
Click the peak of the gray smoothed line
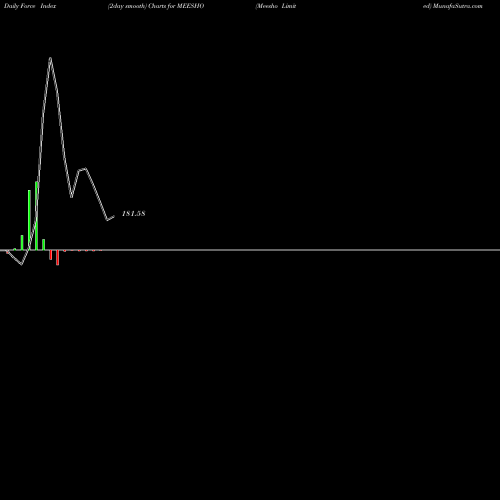50,58
